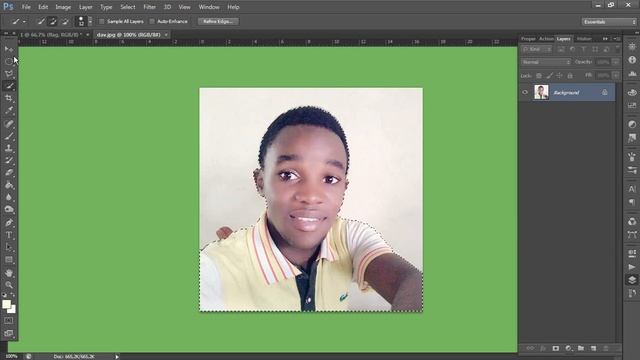Select the Lasso tool
640x360 pixels.
click(x=9, y=74)
